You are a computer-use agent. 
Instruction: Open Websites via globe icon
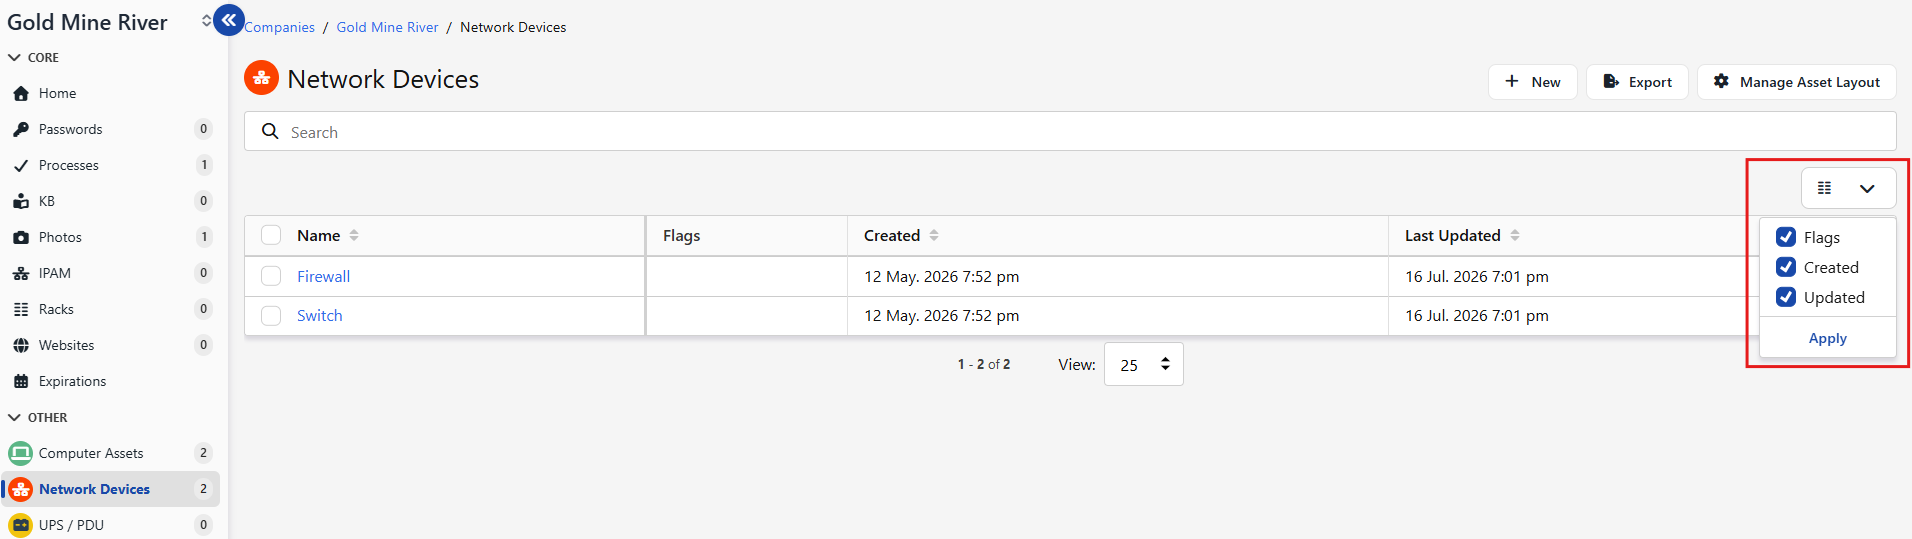pyautogui.click(x=21, y=345)
